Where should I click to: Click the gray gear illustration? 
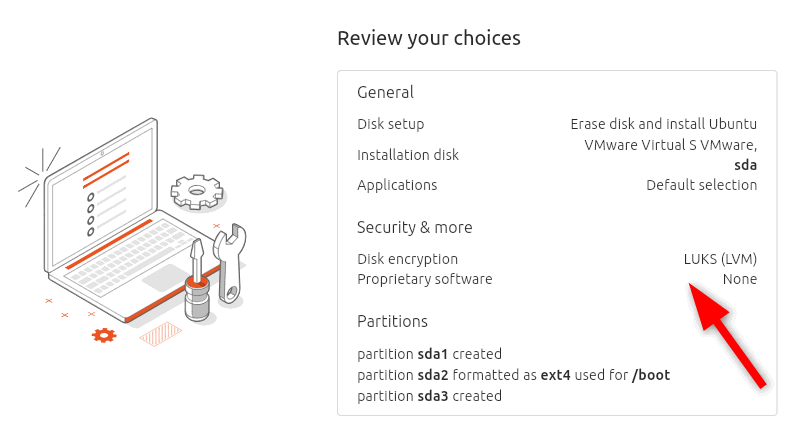(x=197, y=192)
